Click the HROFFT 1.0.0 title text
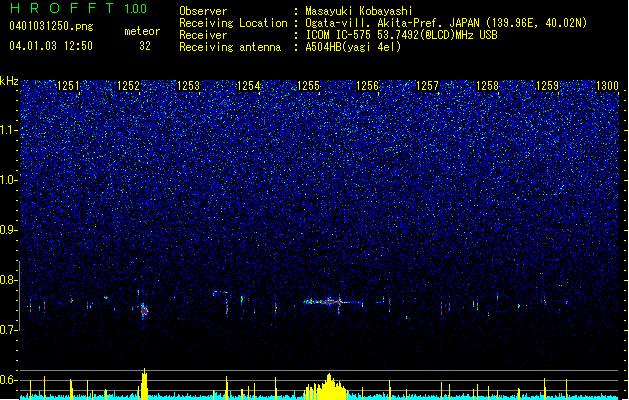The height and width of the screenshot is (400, 629). tap(78, 8)
